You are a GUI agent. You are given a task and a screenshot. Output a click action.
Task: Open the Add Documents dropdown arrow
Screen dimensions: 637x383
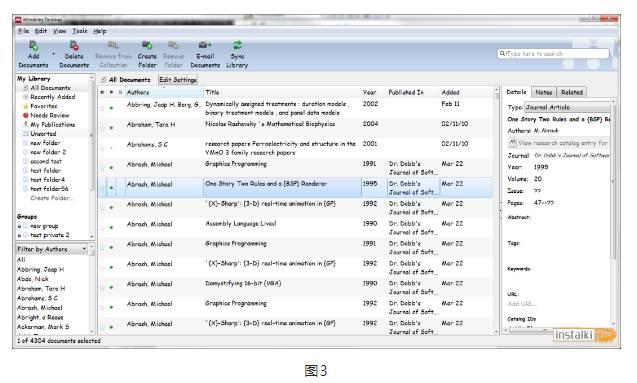click(x=53, y=54)
